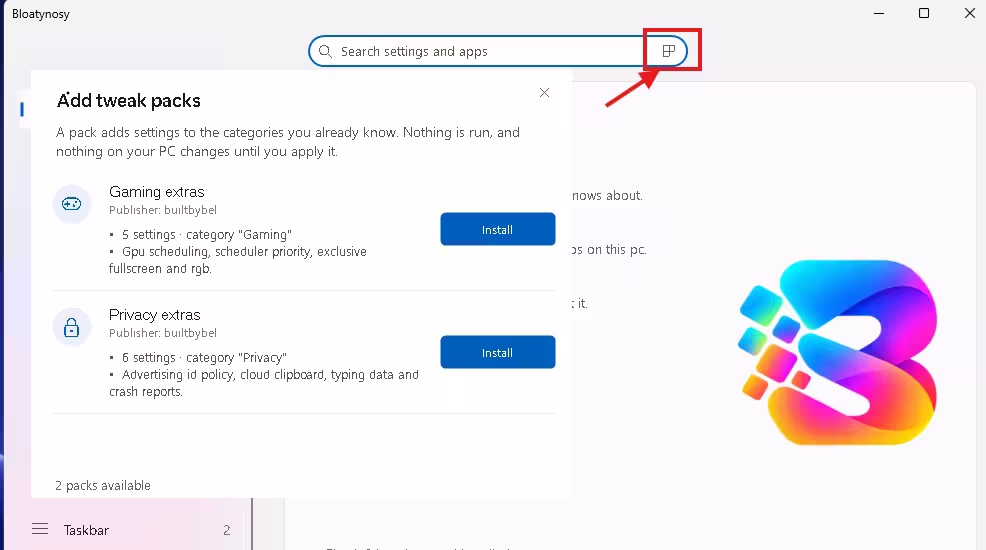Click the pack description paragraph under heading
This screenshot has height=550, width=986.
pyautogui.click(x=288, y=142)
